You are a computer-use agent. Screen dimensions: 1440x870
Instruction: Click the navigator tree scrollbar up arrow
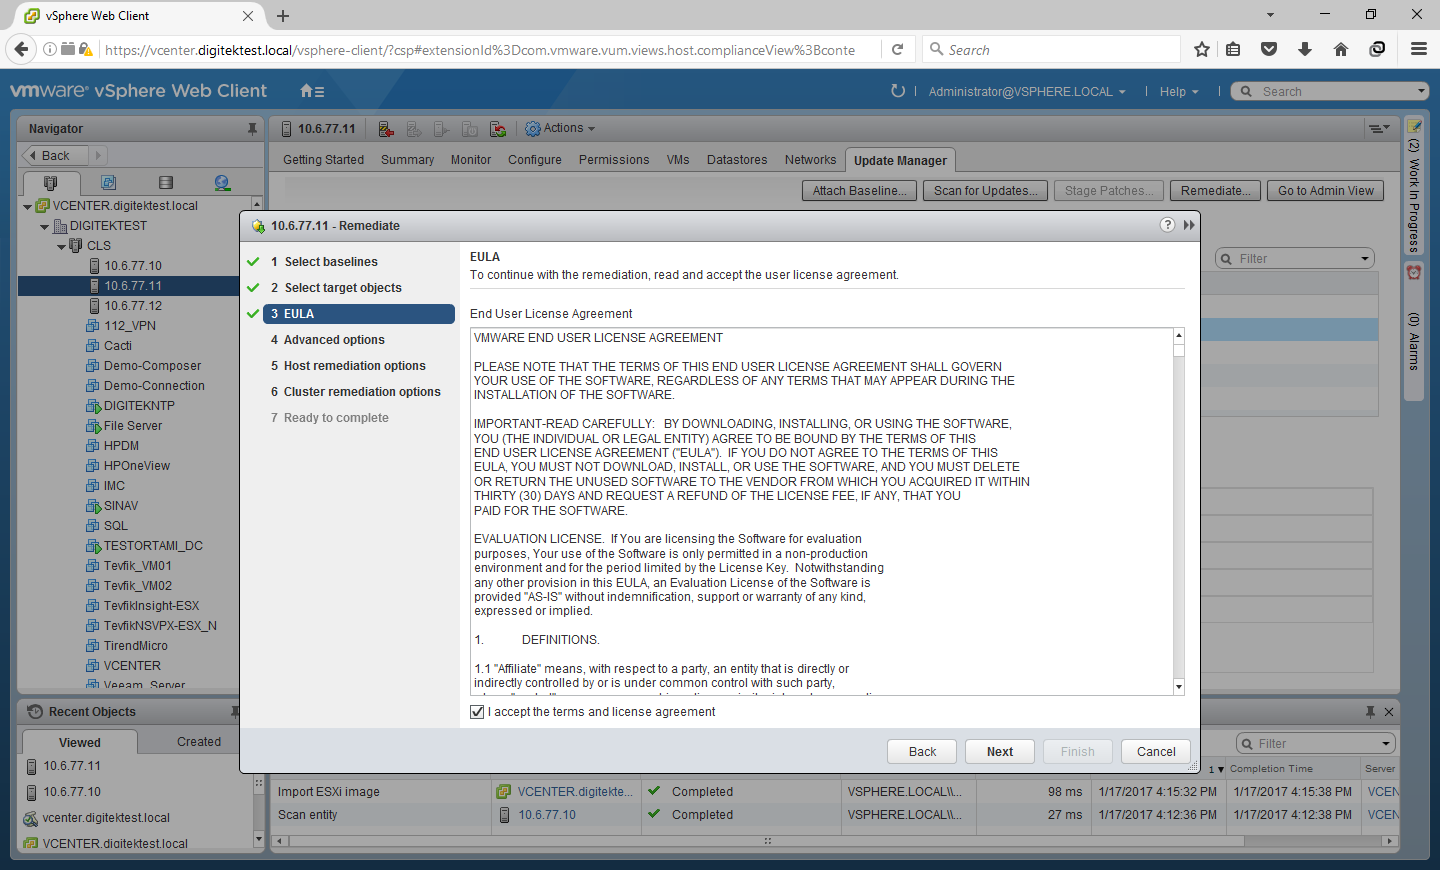(257, 204)
